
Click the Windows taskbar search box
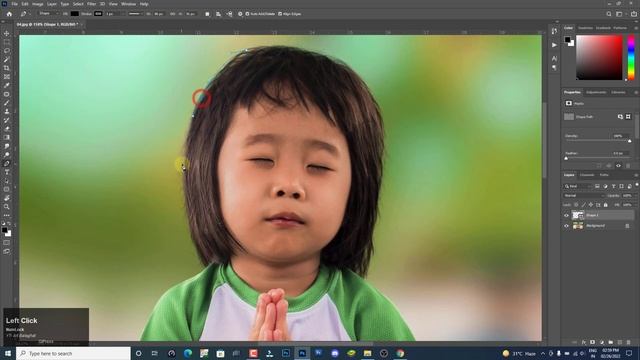[73, 353]
